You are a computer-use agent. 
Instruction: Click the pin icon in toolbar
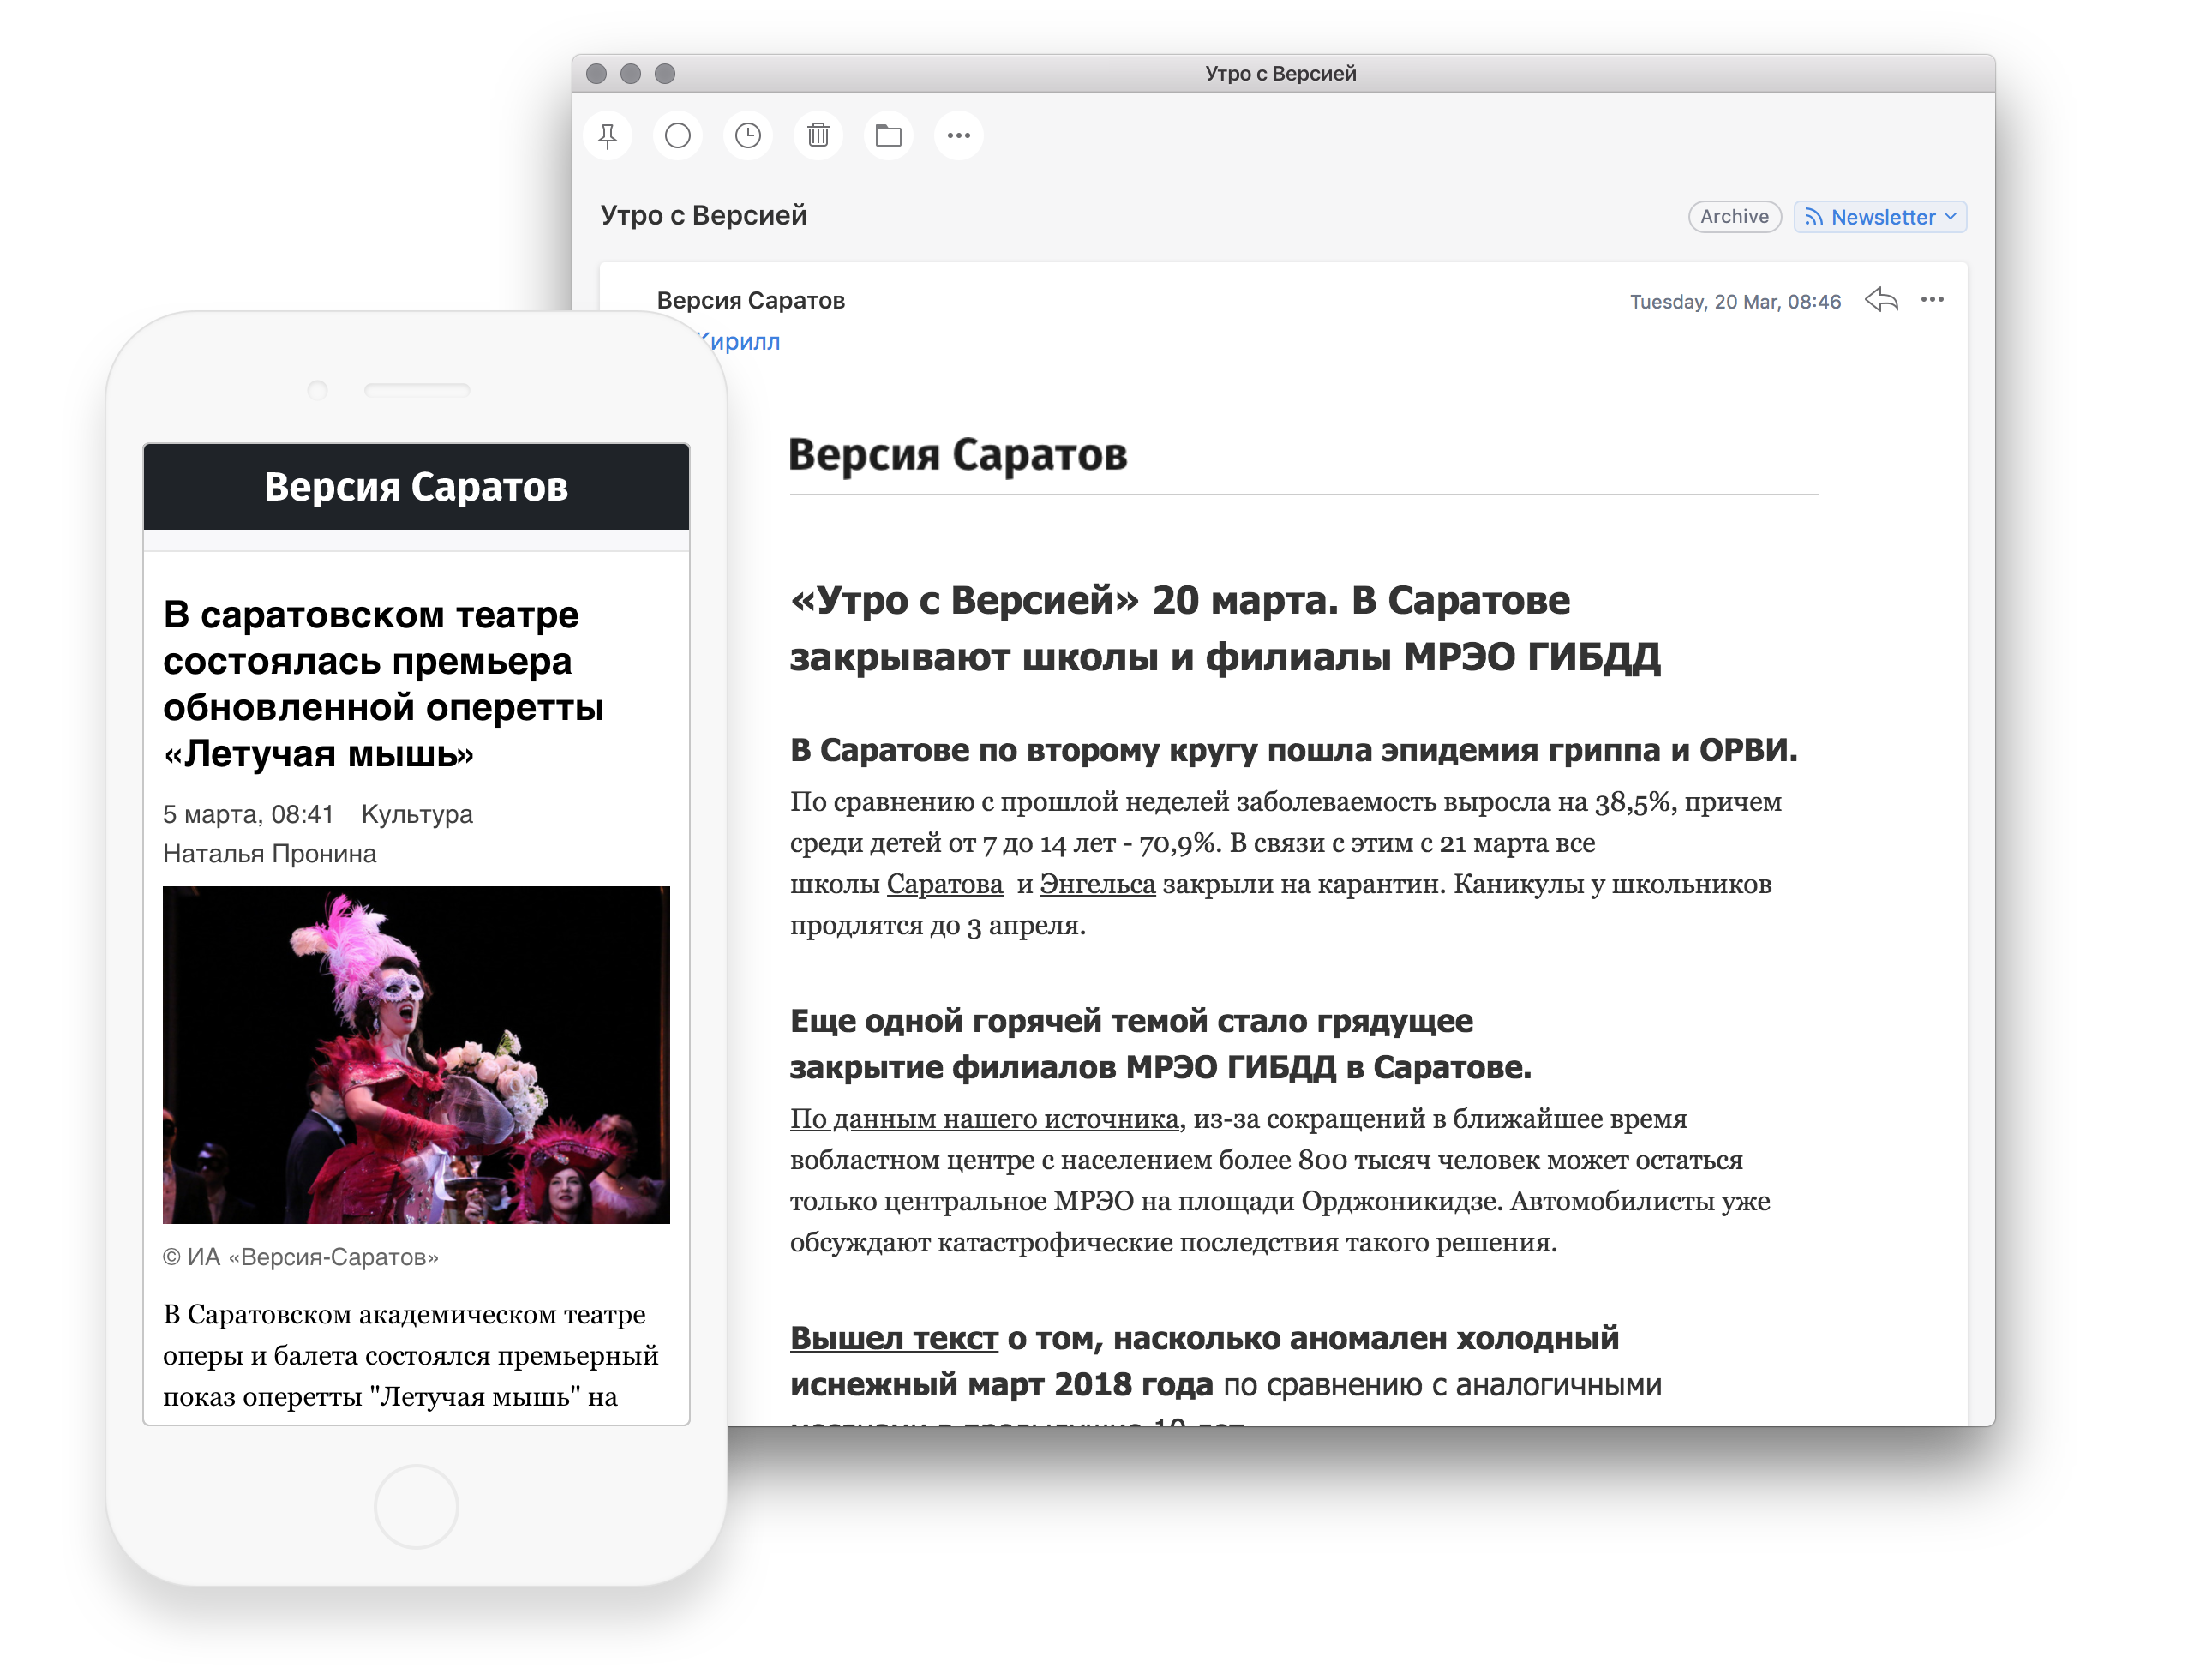click(607, 135)
